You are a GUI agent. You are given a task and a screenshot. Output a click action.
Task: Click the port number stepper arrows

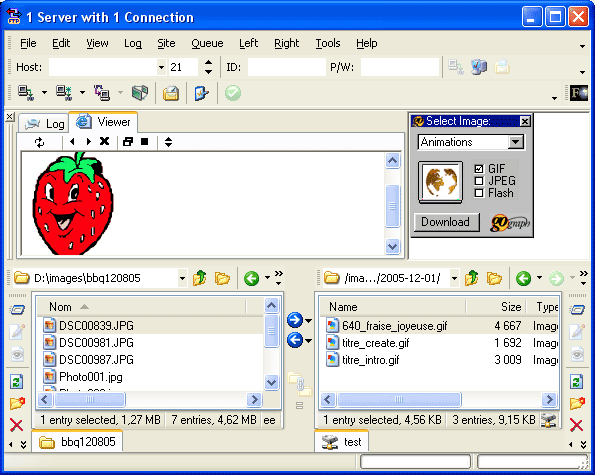click(x=208, y=67)
